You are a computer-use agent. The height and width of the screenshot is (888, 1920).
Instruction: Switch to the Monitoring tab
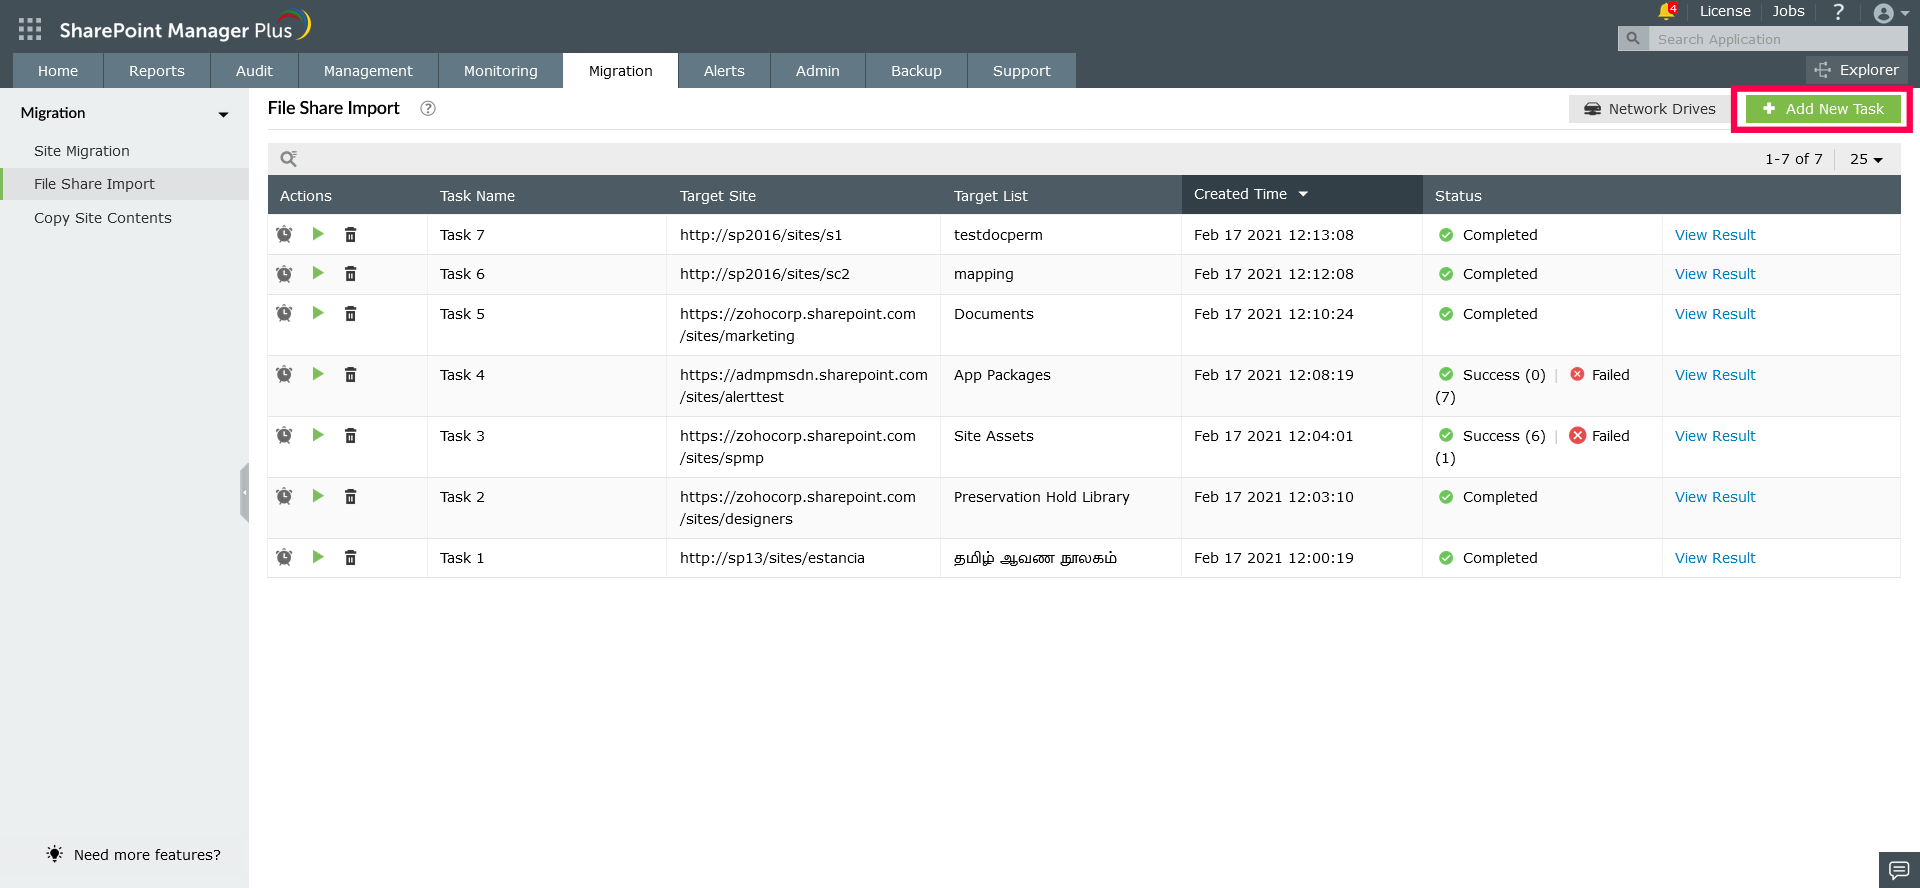[x=501, y=71]
